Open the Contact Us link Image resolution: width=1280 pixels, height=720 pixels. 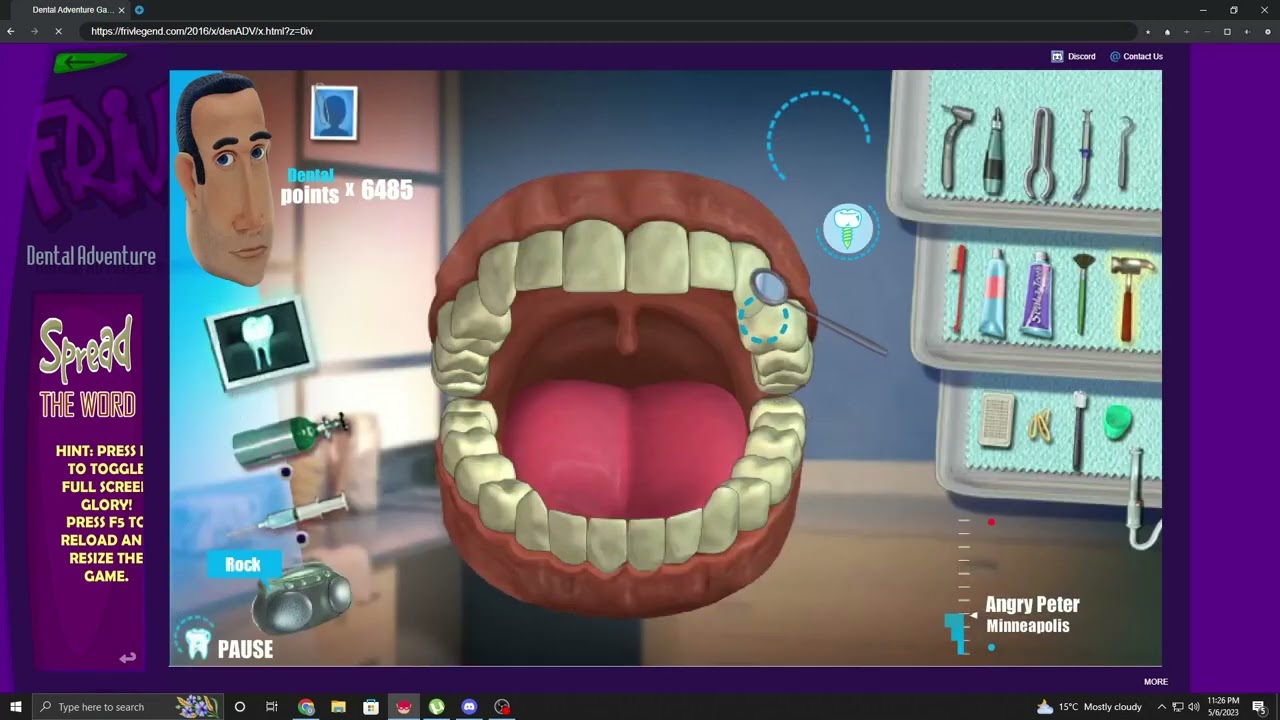pyautogui.click(x=1136, y=57)
